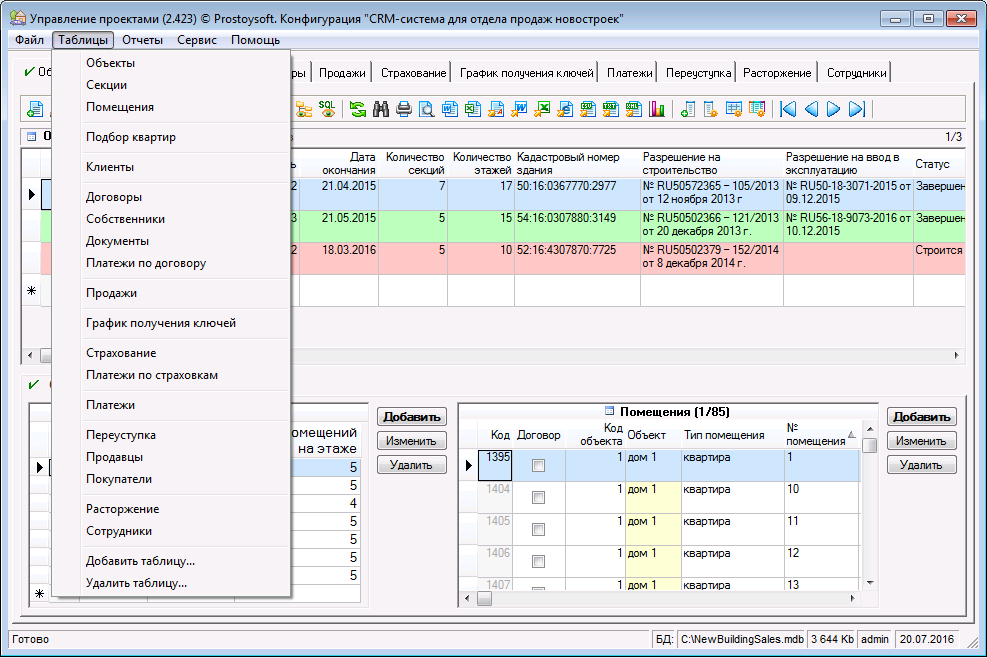Export to CSV file icon

[588, 109]
